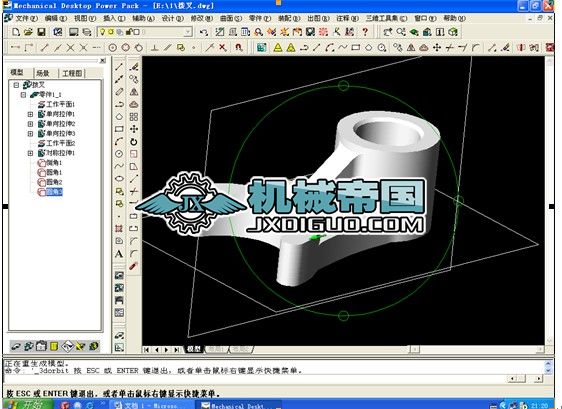Click the Move tool in modify toolbar
The width and height of the screenshot is (562, 409).
pyautogui.click(x=134, y=129)
